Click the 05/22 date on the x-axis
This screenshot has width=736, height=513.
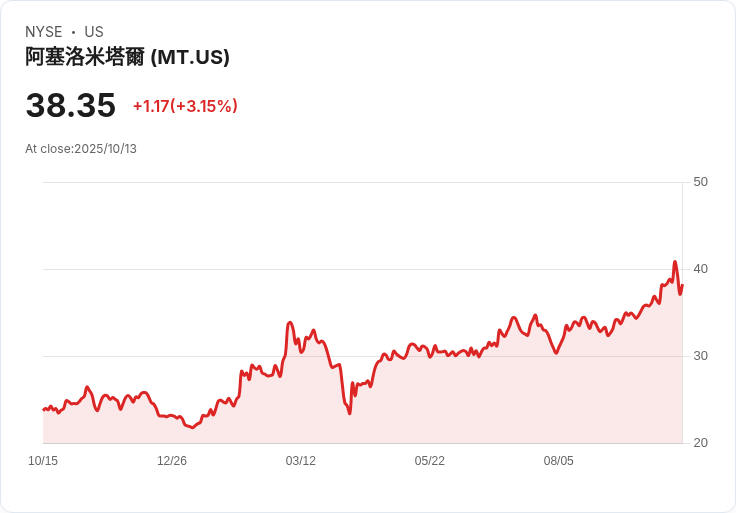click(430, 461)
